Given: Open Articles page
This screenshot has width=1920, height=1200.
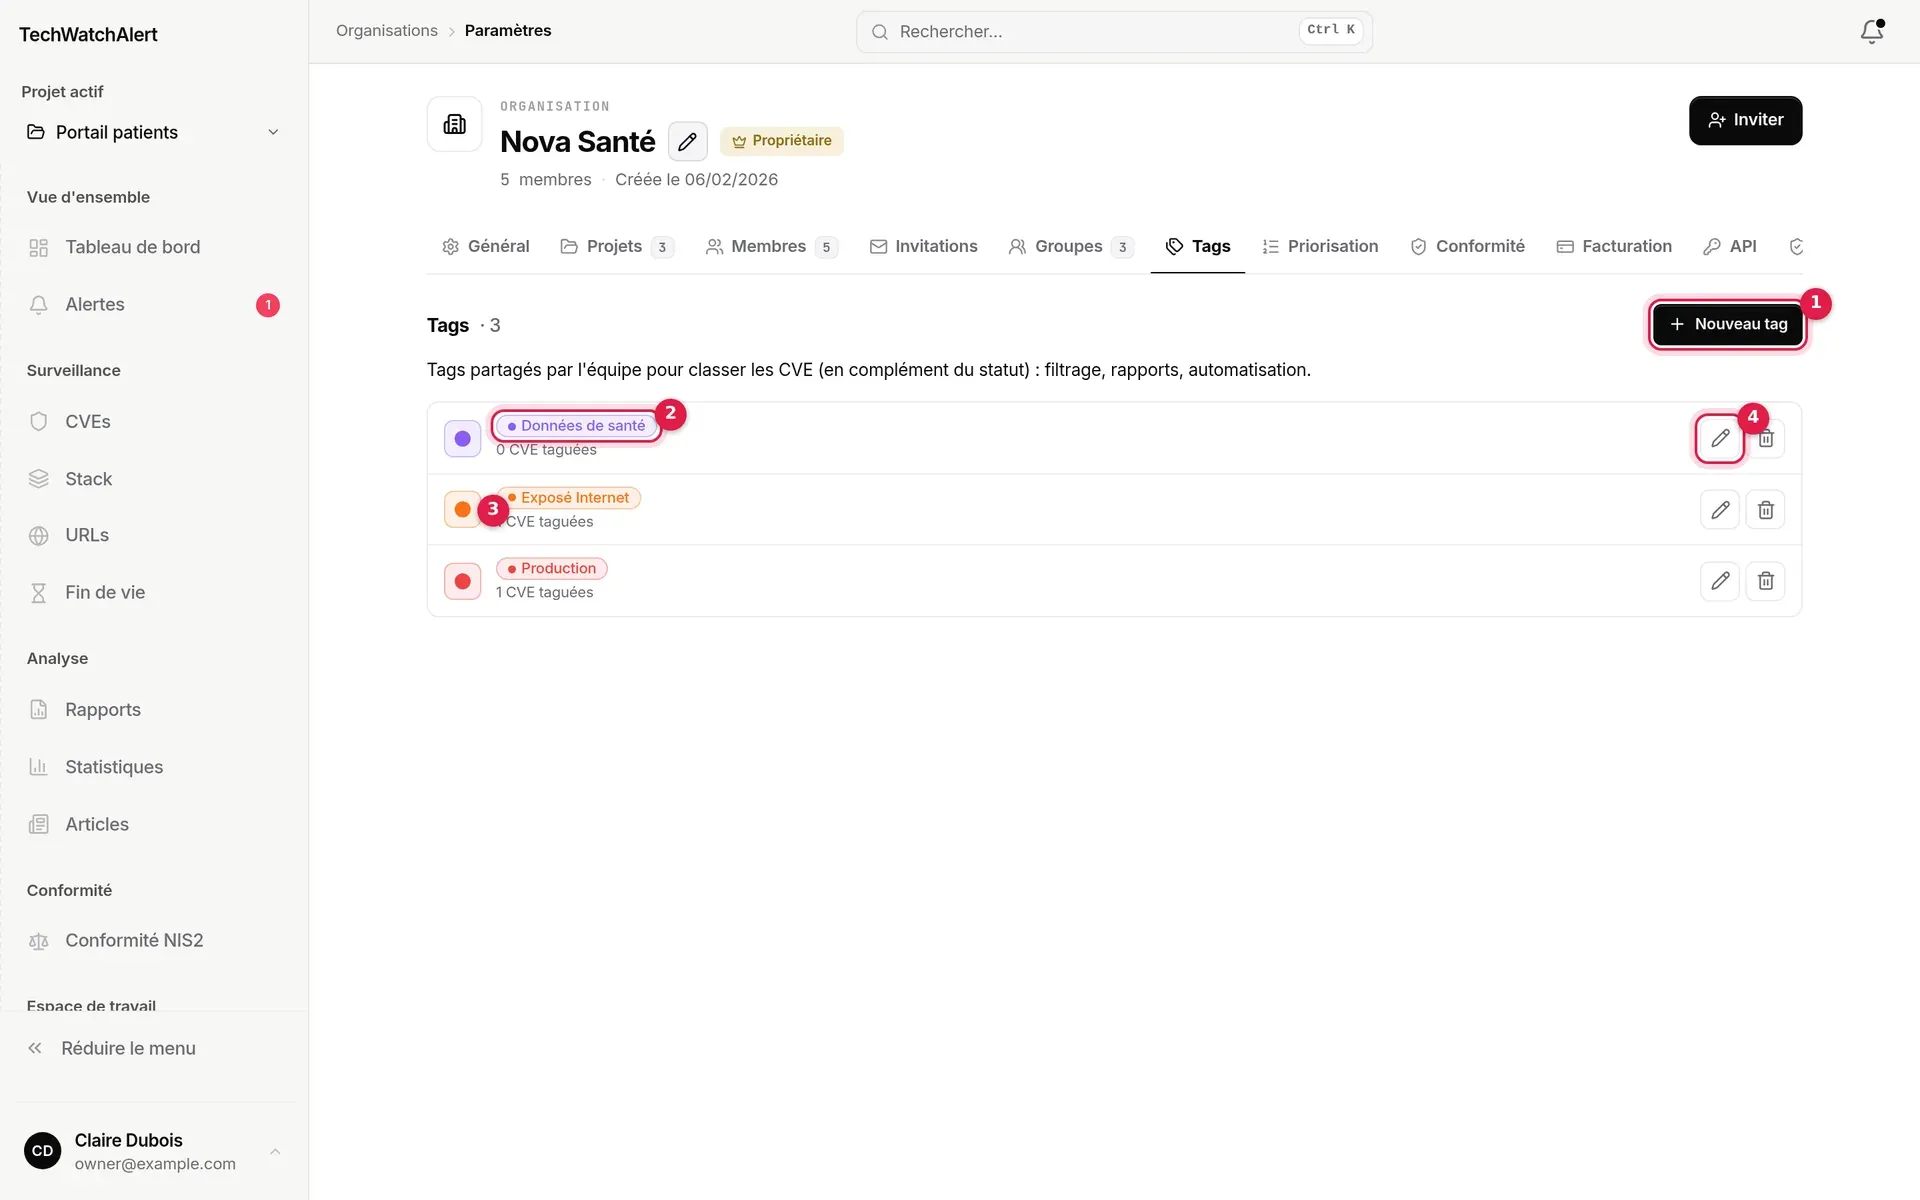Looking at the screenshot, I should point(154,824).
